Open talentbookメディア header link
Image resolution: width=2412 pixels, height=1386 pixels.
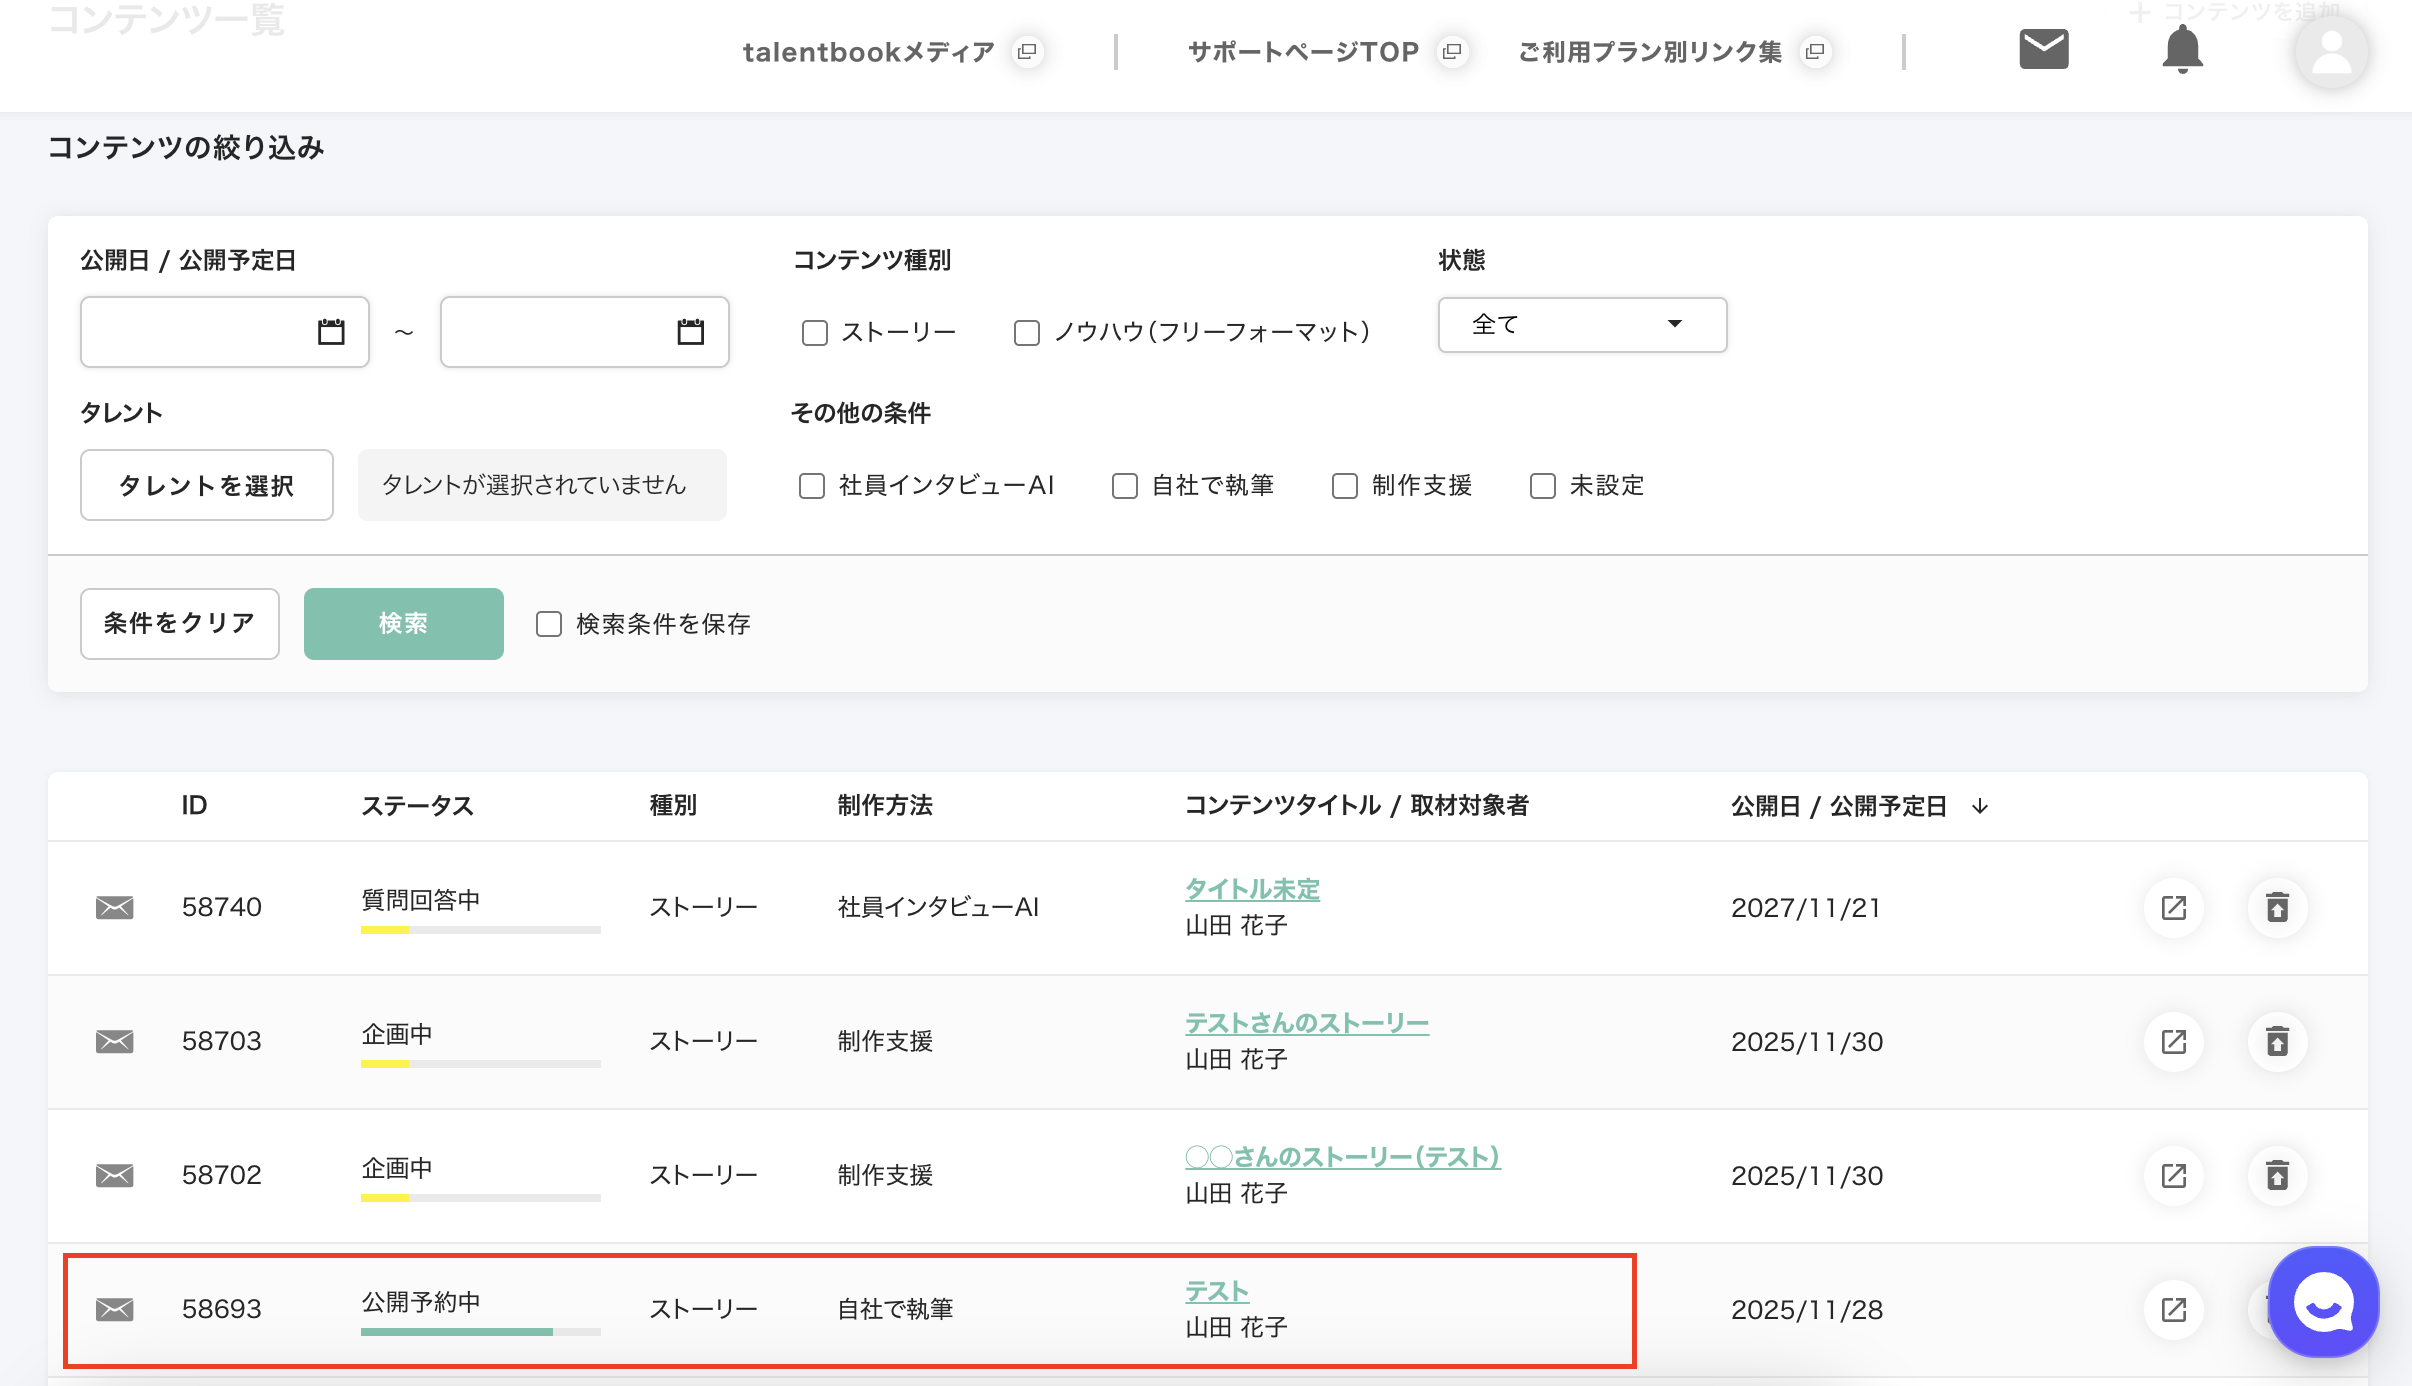[x=868, y=52]
